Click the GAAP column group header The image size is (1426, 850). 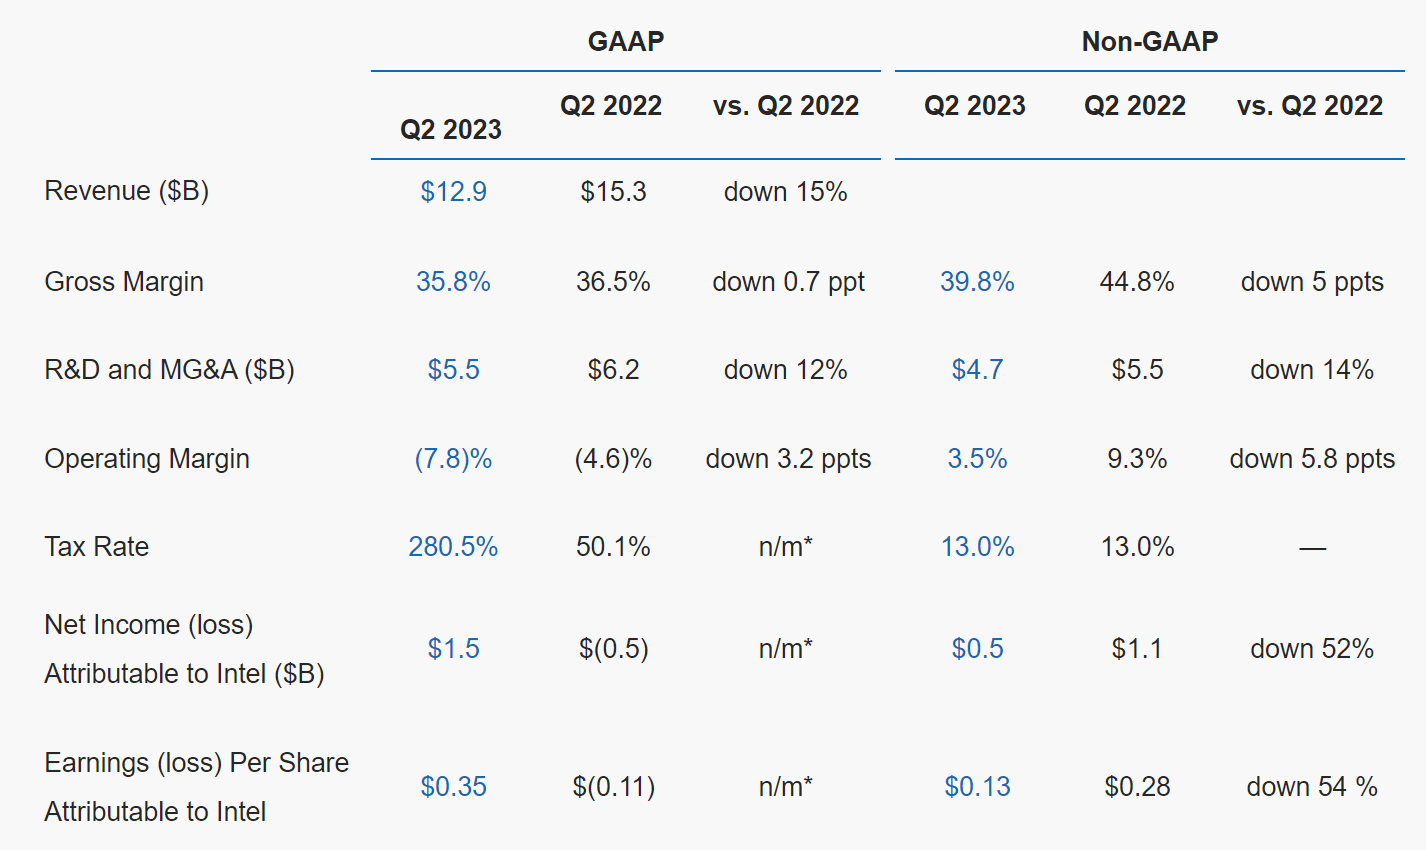[x=625, y=41]
